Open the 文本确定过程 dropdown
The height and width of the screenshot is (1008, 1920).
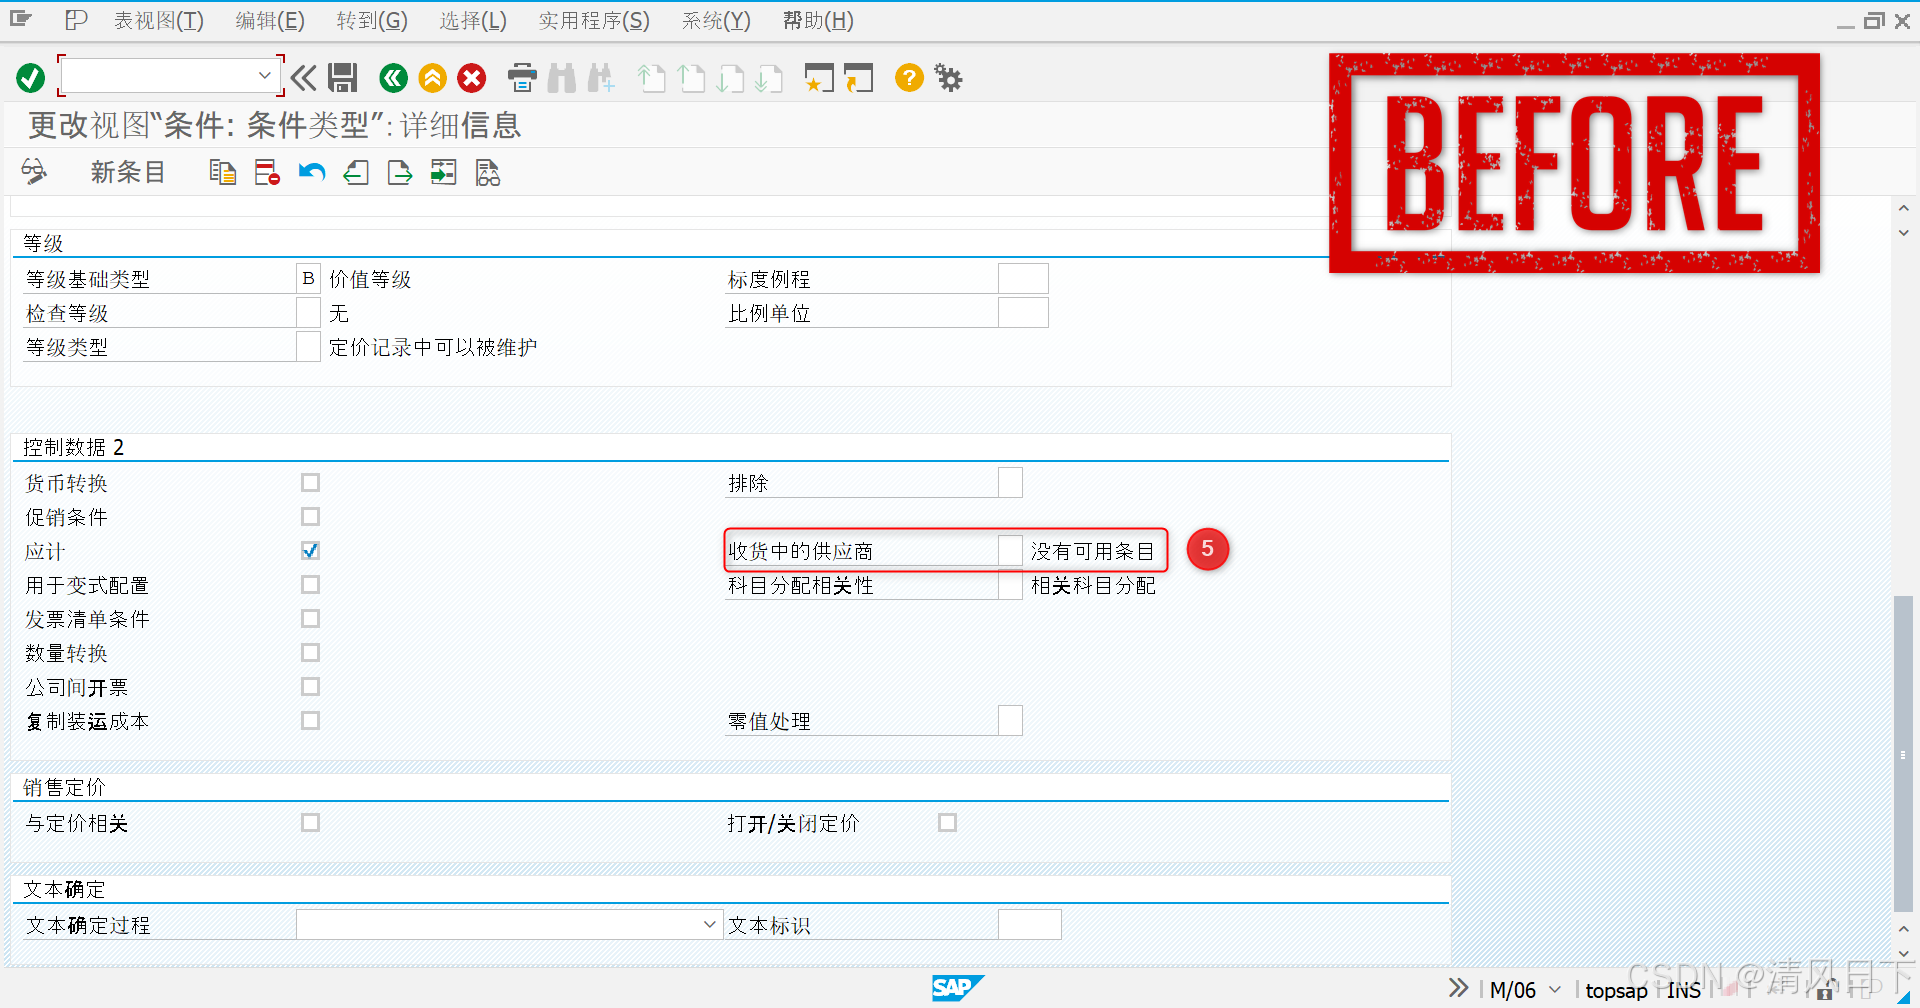coord(710,924)
